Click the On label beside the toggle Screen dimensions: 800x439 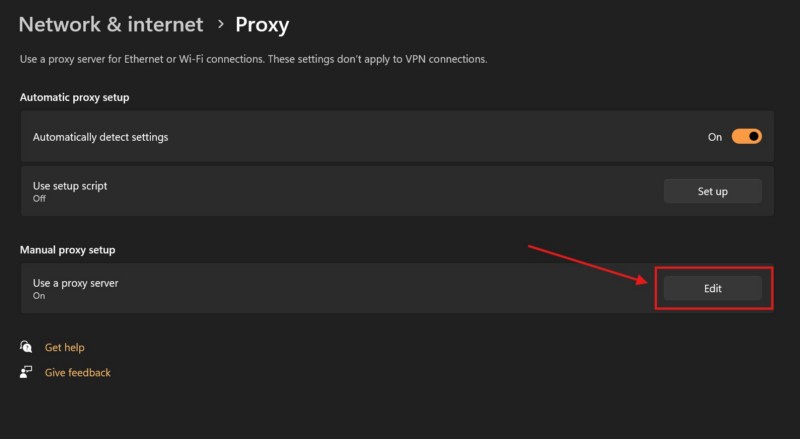pos(715,137)
